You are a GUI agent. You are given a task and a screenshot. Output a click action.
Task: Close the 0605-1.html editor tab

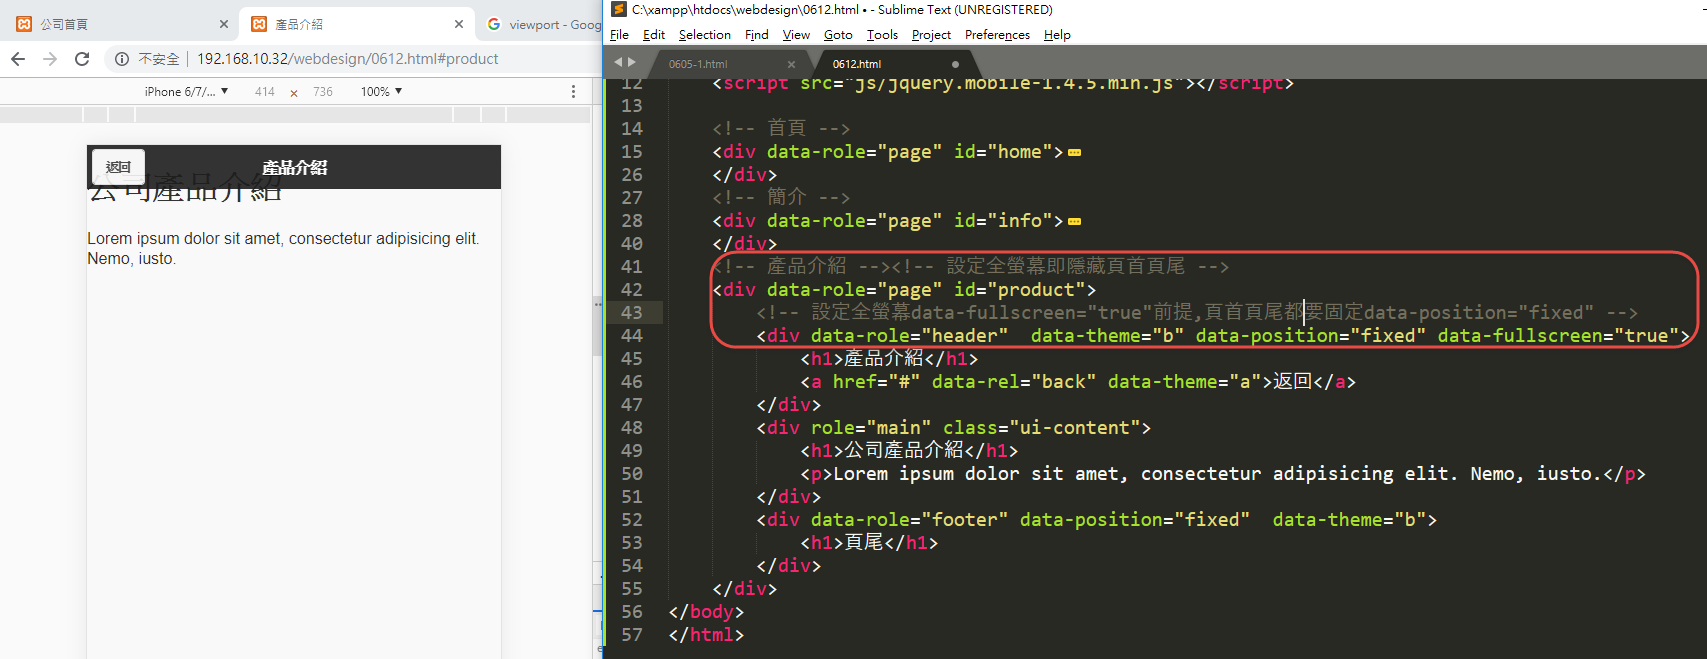[791, 64]
